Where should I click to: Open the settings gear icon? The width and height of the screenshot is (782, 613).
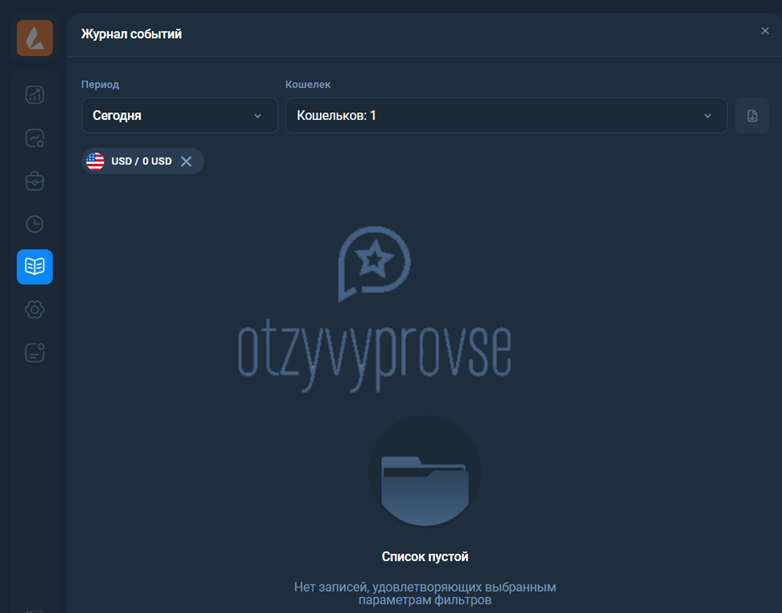click(34, 310)
